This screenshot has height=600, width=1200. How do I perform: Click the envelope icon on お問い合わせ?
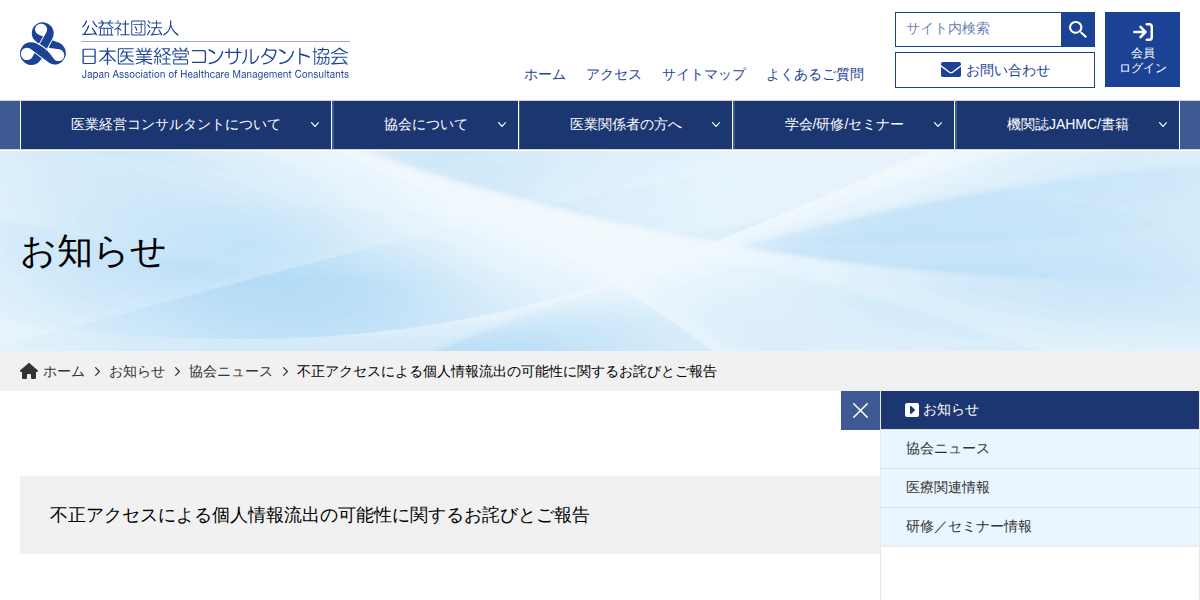pyautogui.click(x=951, y=70)
